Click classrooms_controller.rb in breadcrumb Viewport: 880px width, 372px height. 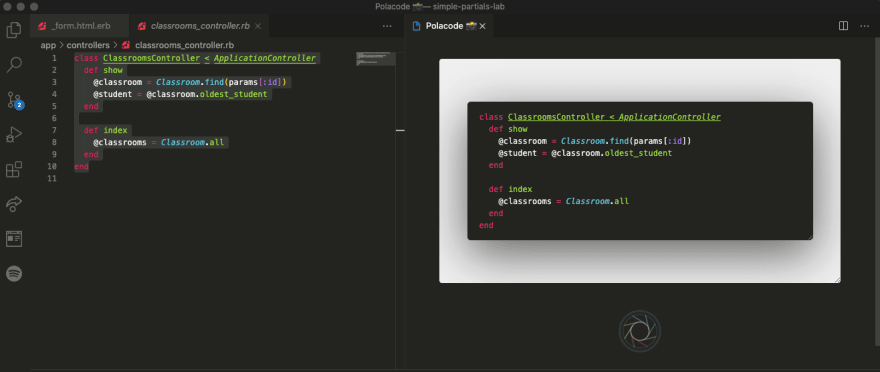coord(185,45)
